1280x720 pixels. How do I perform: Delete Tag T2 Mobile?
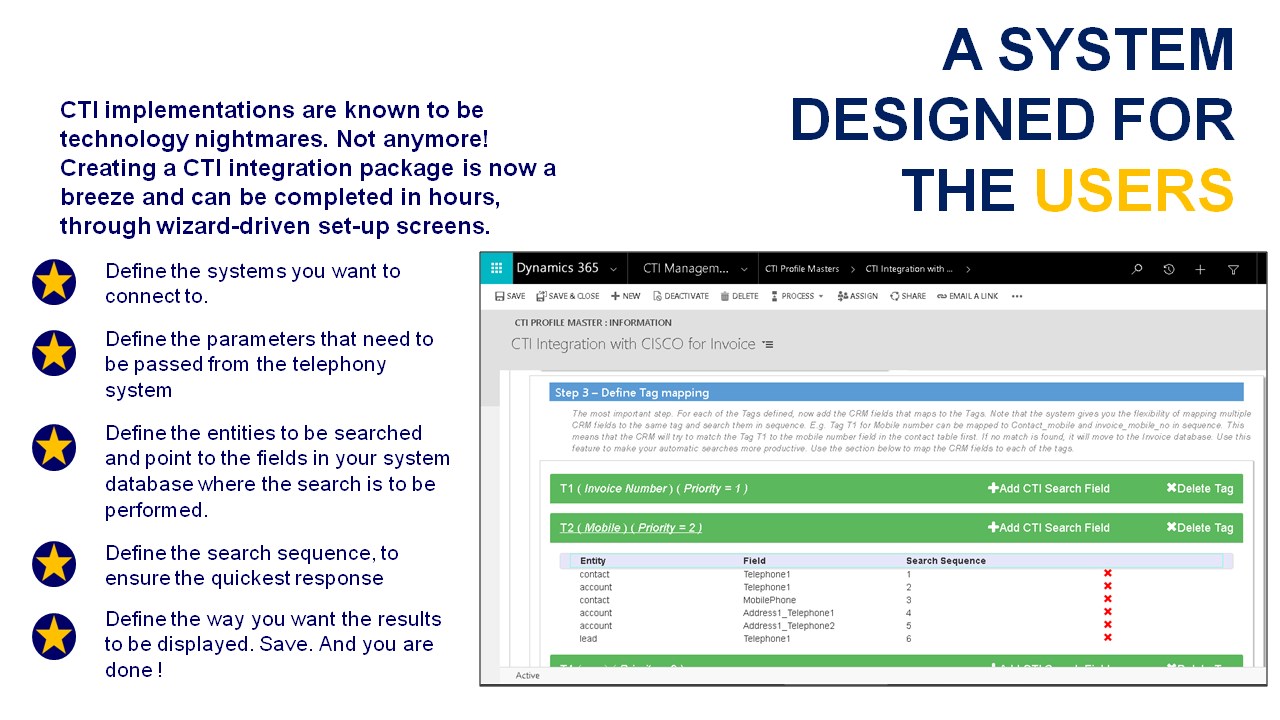1199,528
